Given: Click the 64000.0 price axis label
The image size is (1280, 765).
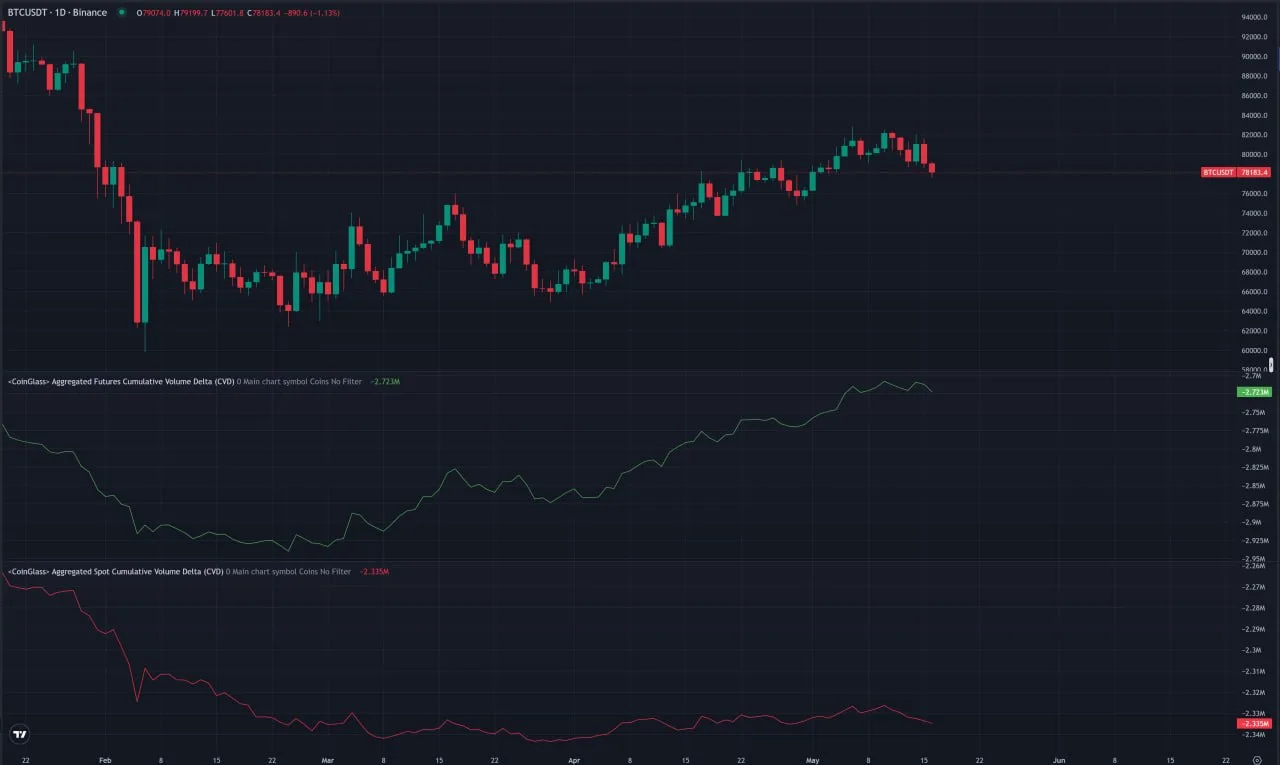Looking at the screenshot, I should point(1255,312).
